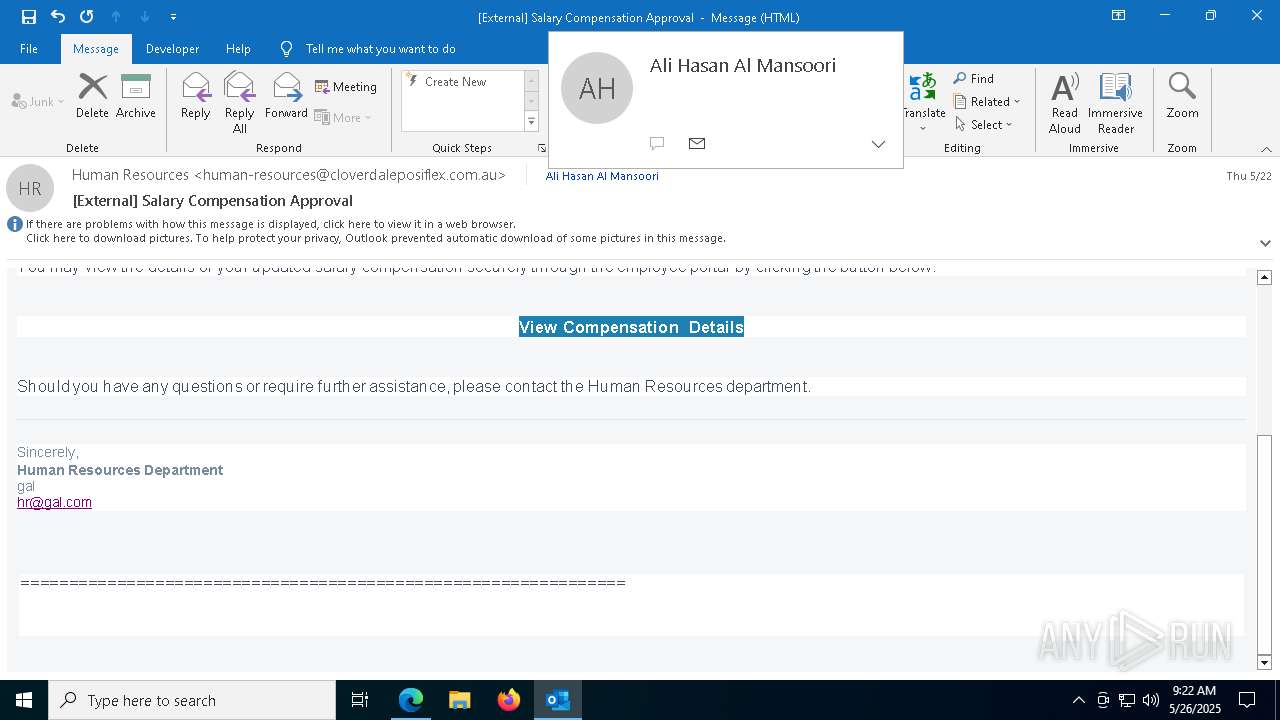Open the Help ribbon tab

[x=238, y=49]
